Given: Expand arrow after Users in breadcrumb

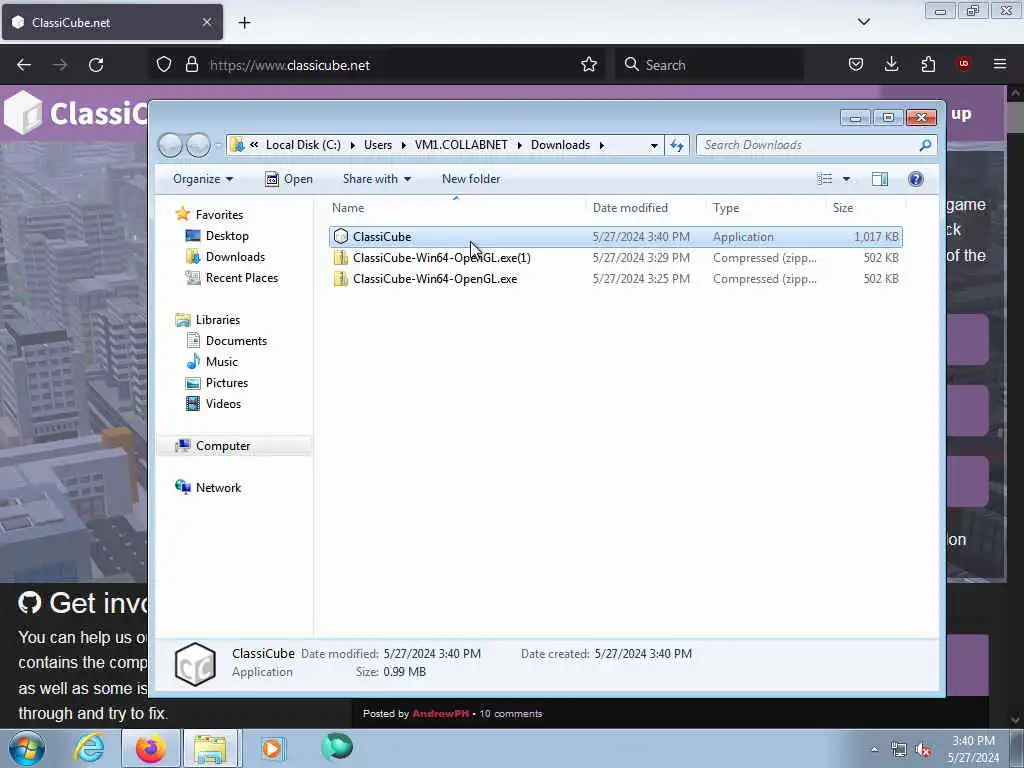Looking at the screenshot, I should tap(404, 145).
